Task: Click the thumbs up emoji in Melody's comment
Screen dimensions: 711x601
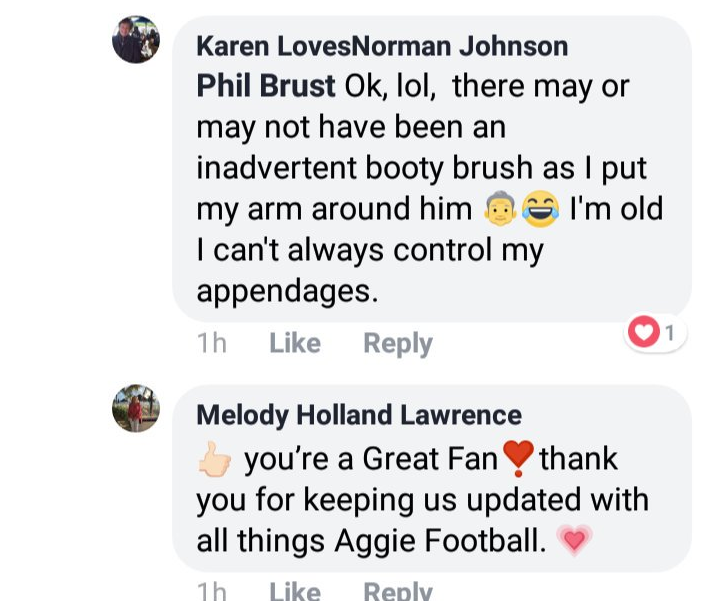Action: click(214, 460)
